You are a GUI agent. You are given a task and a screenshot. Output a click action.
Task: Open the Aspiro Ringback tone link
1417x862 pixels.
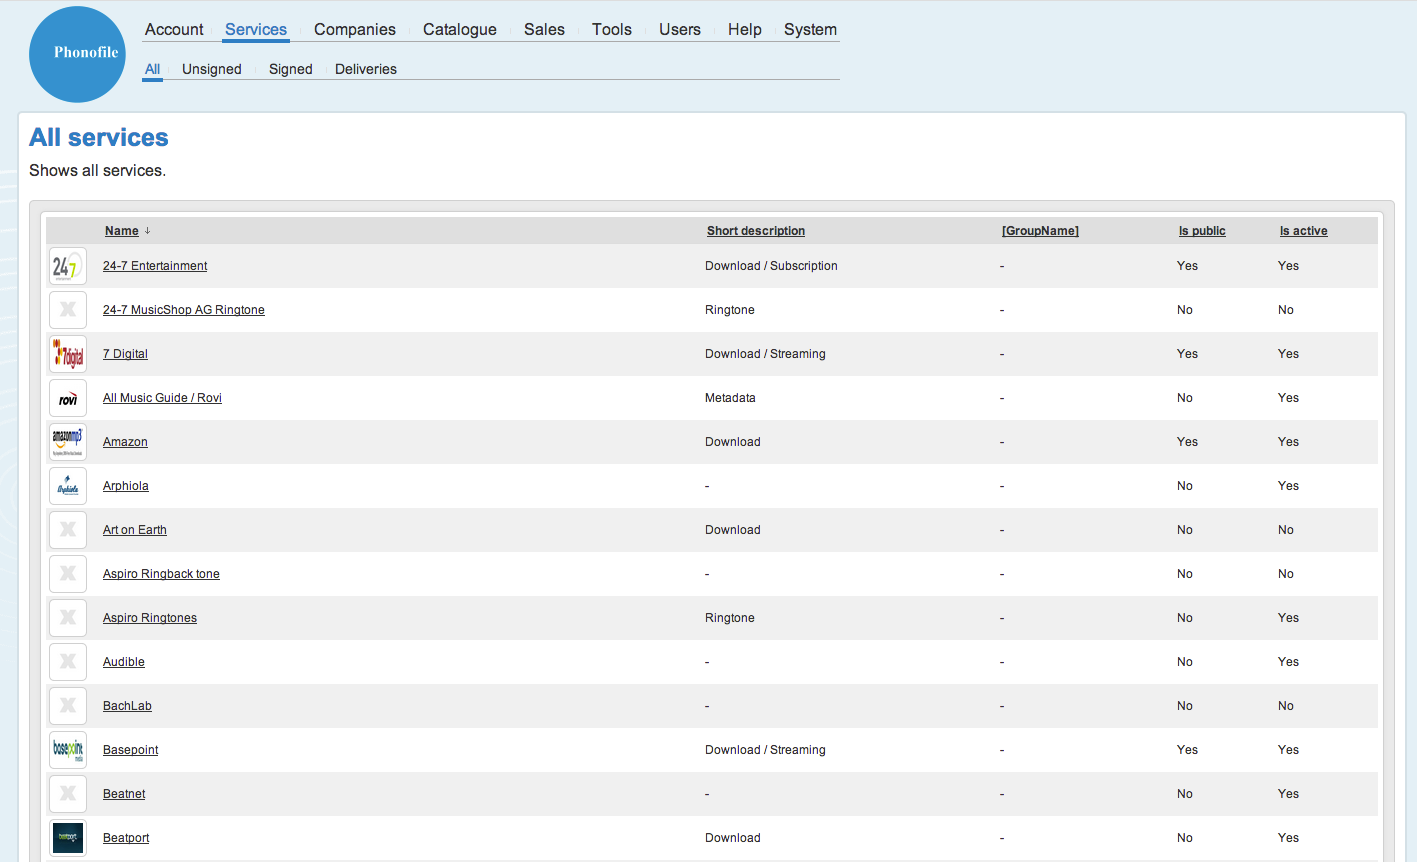point(161,574)
